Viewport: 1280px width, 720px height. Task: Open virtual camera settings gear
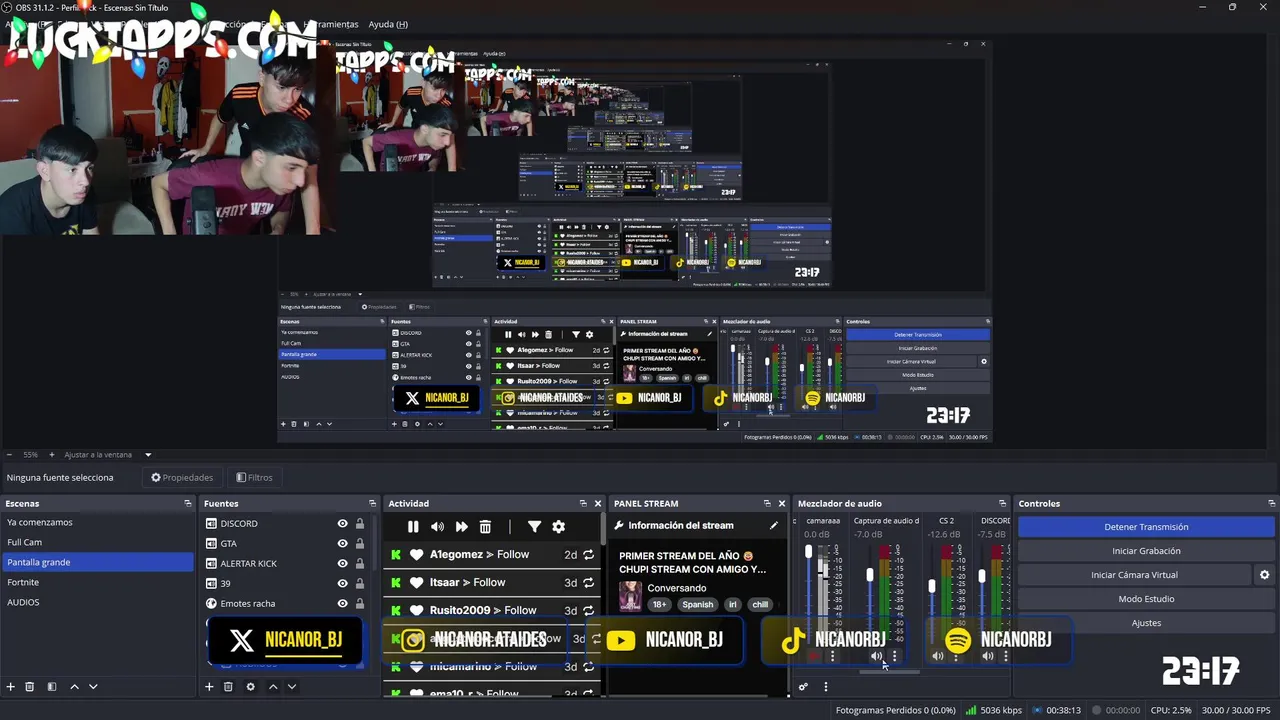(x=1264, y=575)
